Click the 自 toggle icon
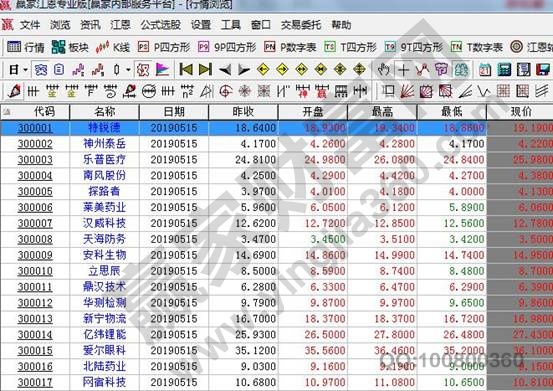The image size is (553, 391). click(x=59, y=70)
